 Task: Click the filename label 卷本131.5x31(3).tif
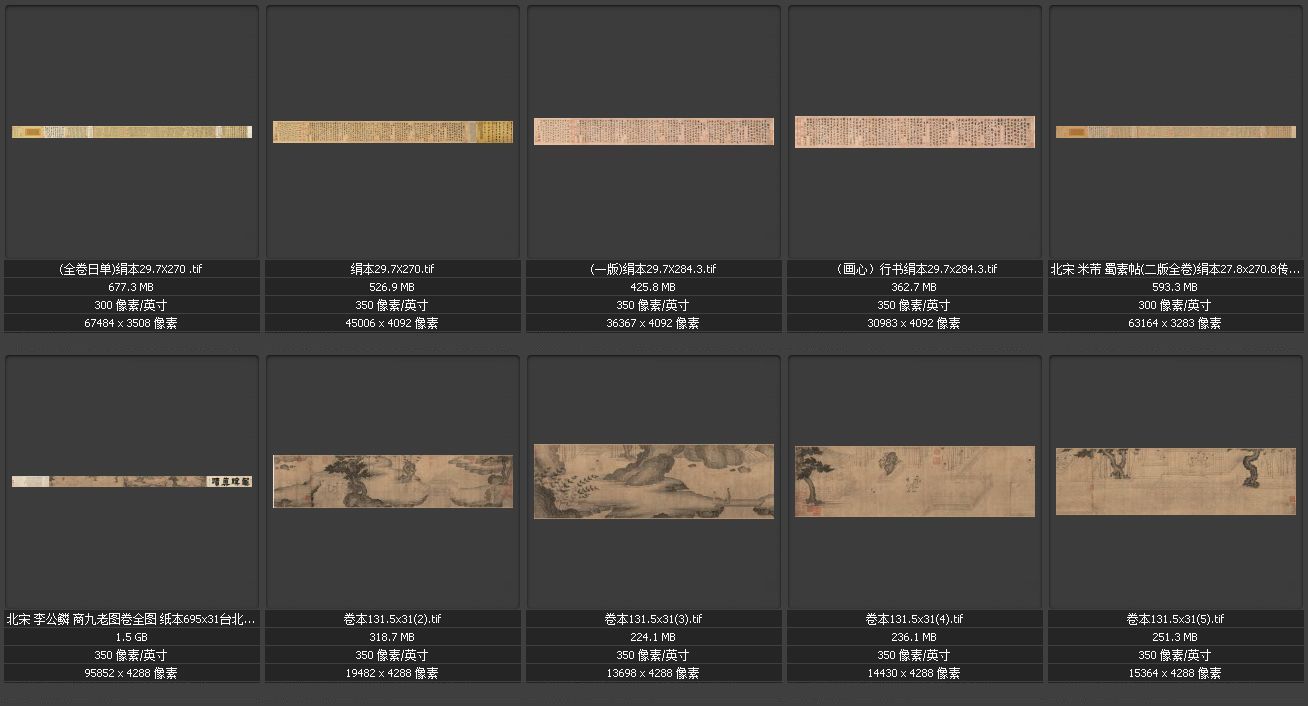(654, 619)
